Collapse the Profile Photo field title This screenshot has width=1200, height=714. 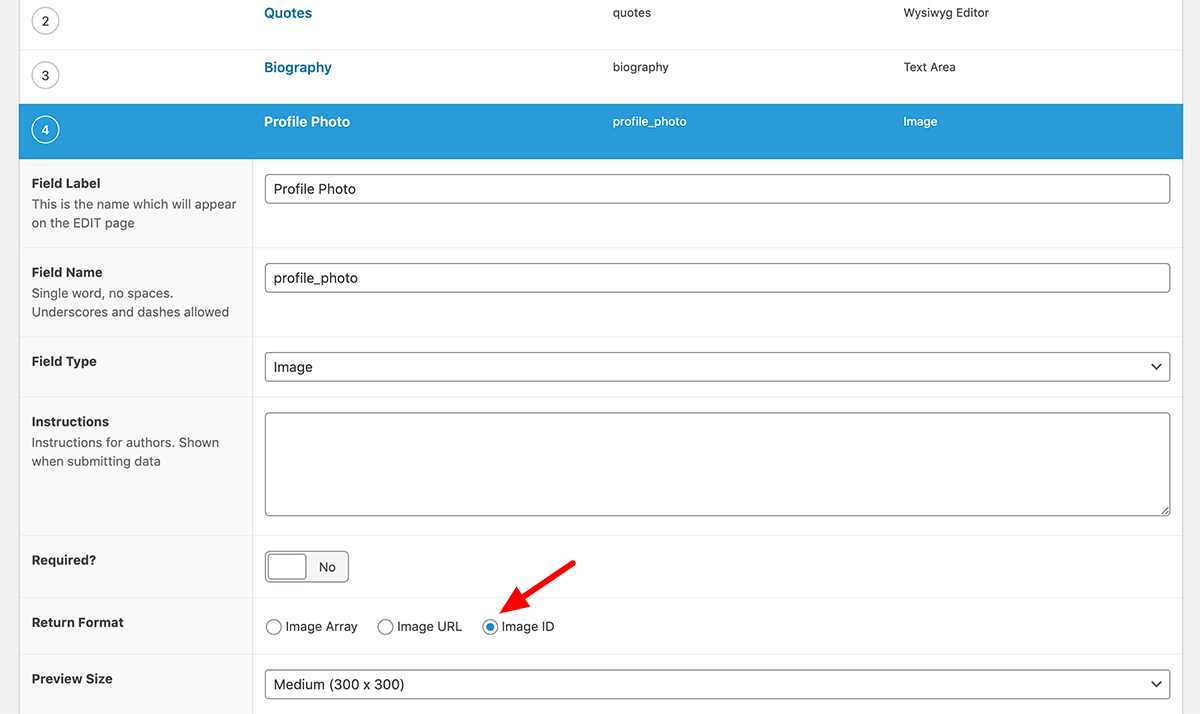click(x=307, y=122)
